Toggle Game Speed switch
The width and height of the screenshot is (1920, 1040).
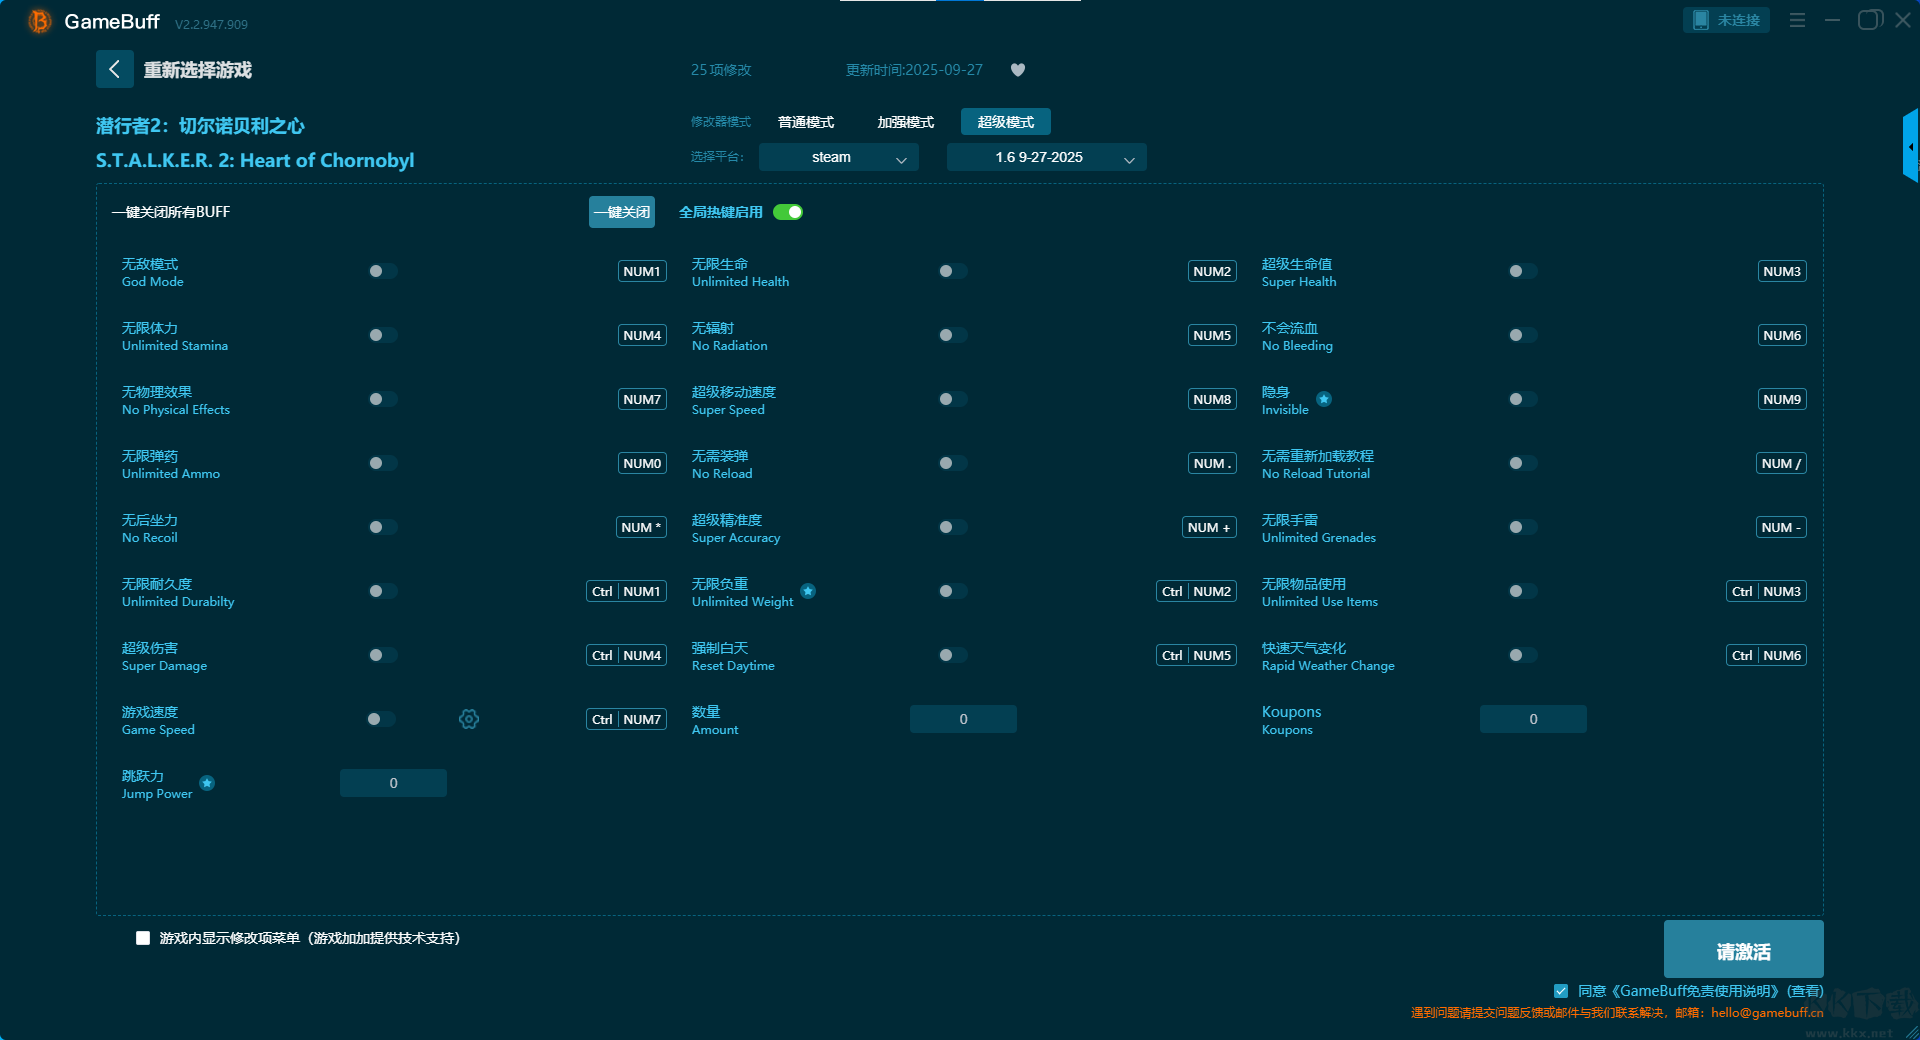[381, 719]
